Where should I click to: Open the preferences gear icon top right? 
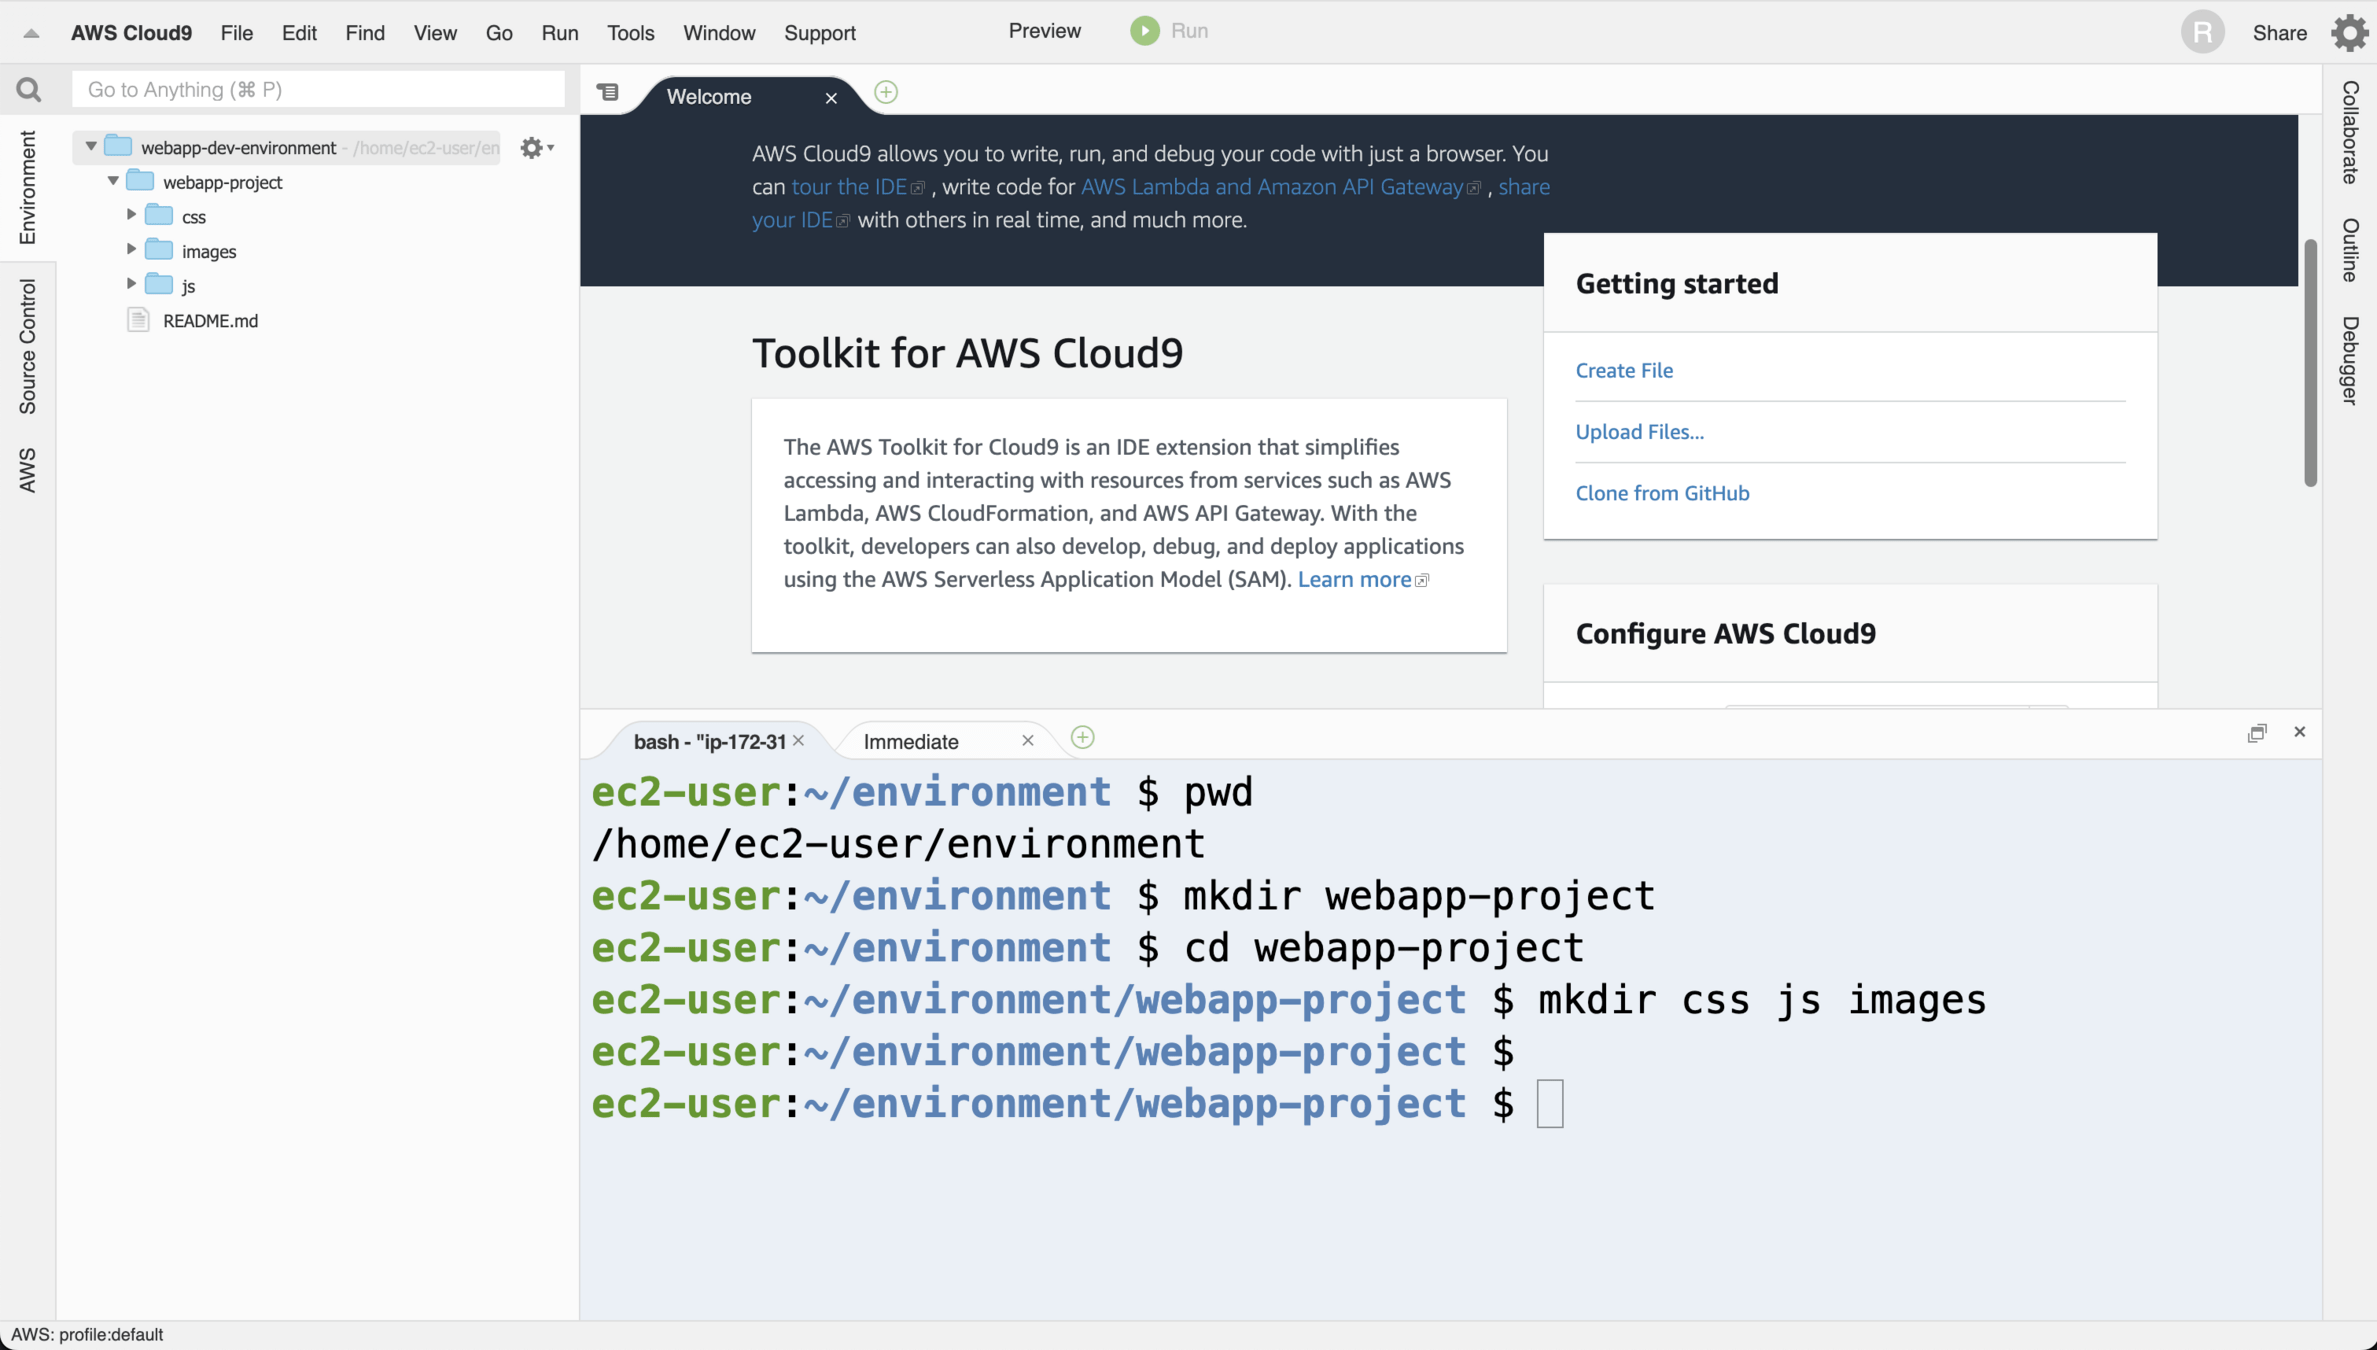coord(2349,32)
